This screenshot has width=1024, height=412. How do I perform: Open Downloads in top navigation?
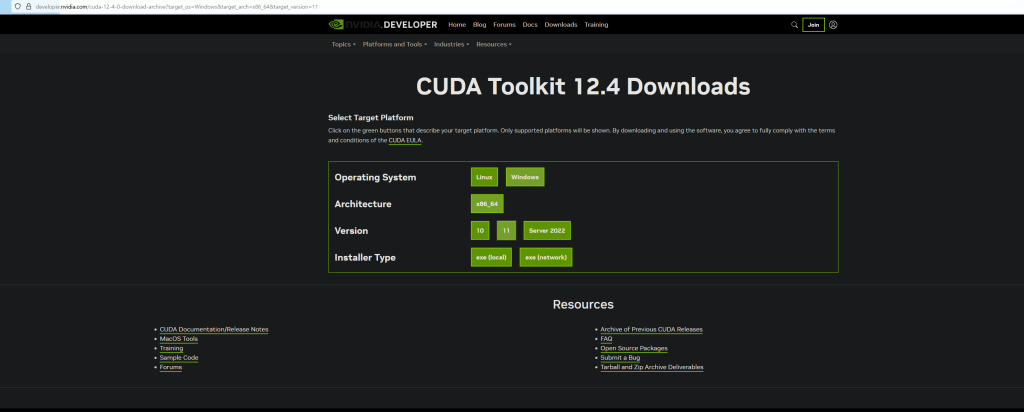tap(561, 25)
